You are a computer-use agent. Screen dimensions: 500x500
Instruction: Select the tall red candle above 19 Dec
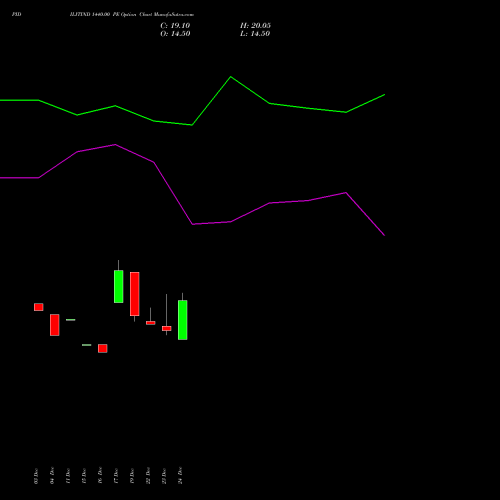tap(135, 294)
